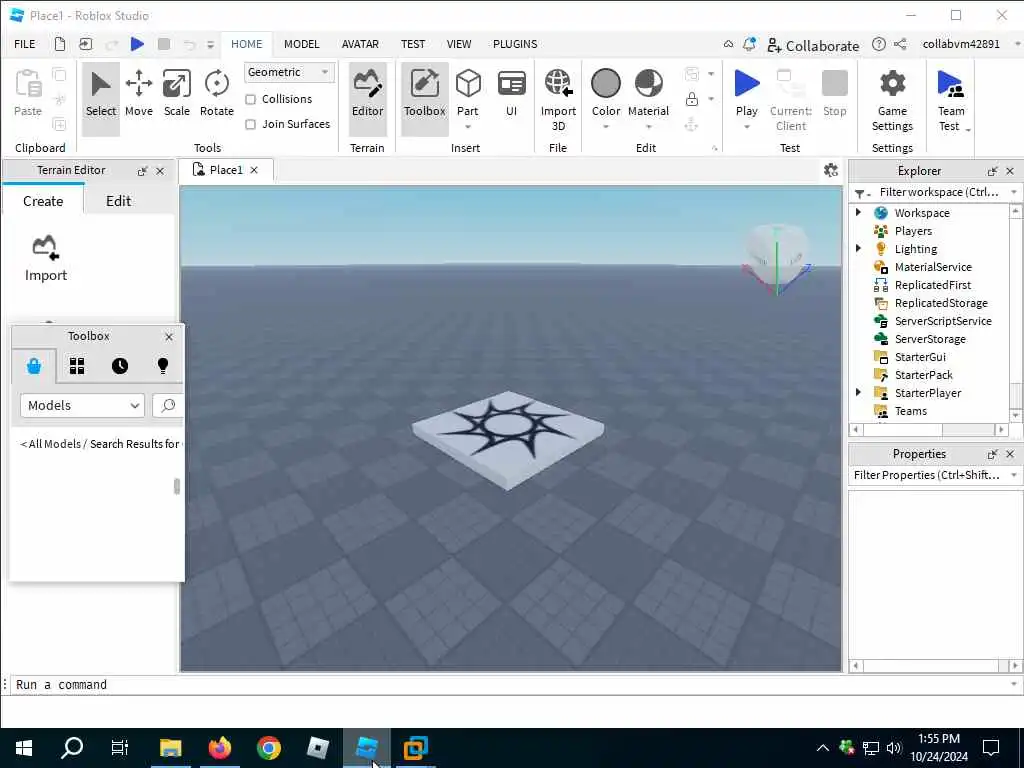Open the Material picker

[648, 95]
